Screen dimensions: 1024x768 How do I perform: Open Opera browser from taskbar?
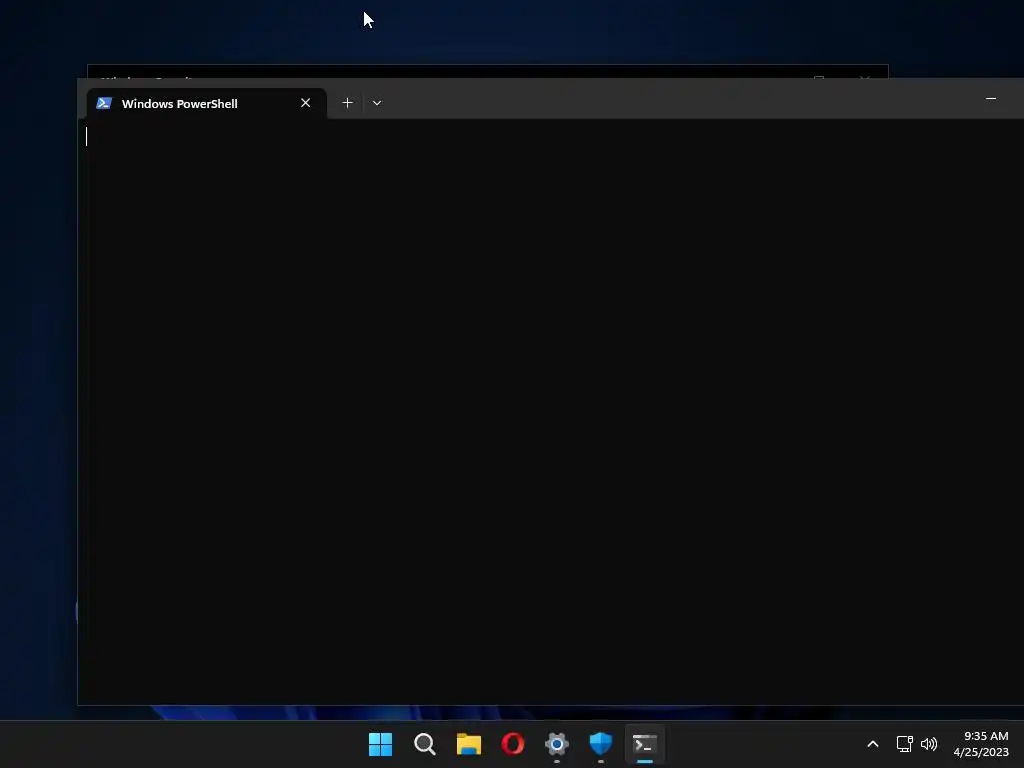pos(513,744)
